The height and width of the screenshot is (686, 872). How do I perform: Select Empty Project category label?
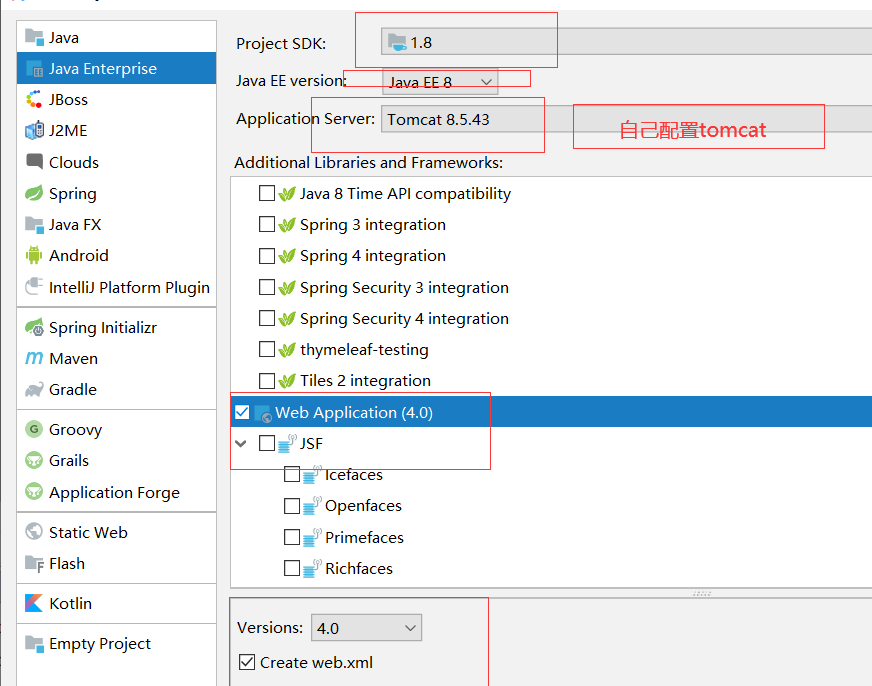100,644
